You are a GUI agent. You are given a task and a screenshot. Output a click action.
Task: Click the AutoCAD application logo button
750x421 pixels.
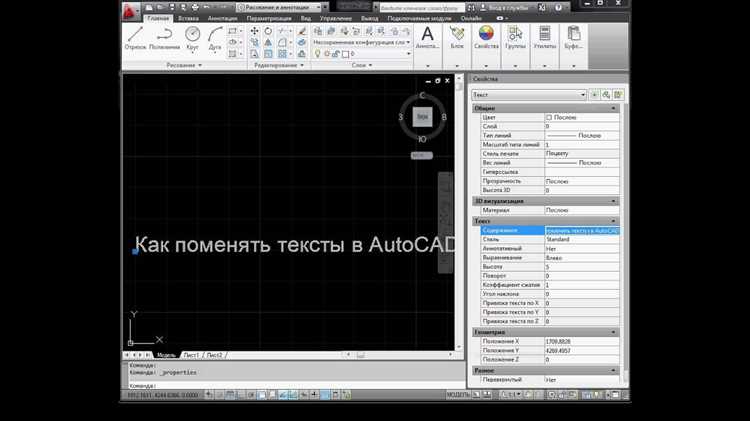[133, 9]
